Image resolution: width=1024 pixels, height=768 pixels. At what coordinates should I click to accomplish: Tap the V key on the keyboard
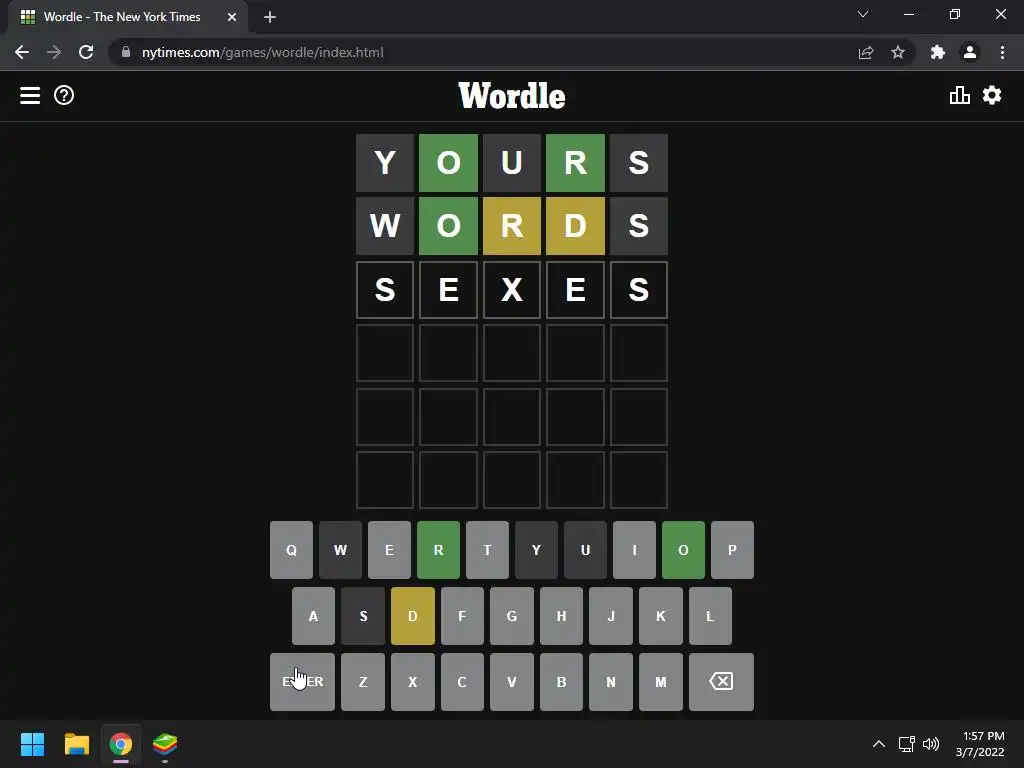[x=512, y=682]
